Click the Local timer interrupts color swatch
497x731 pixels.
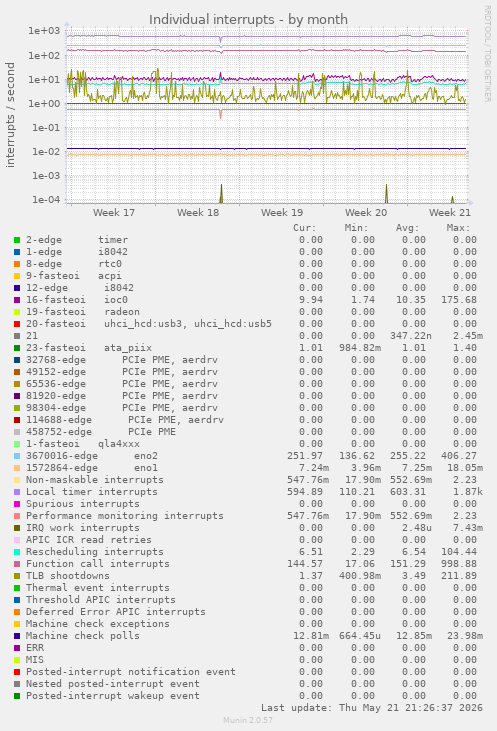[x=17, y=492]
